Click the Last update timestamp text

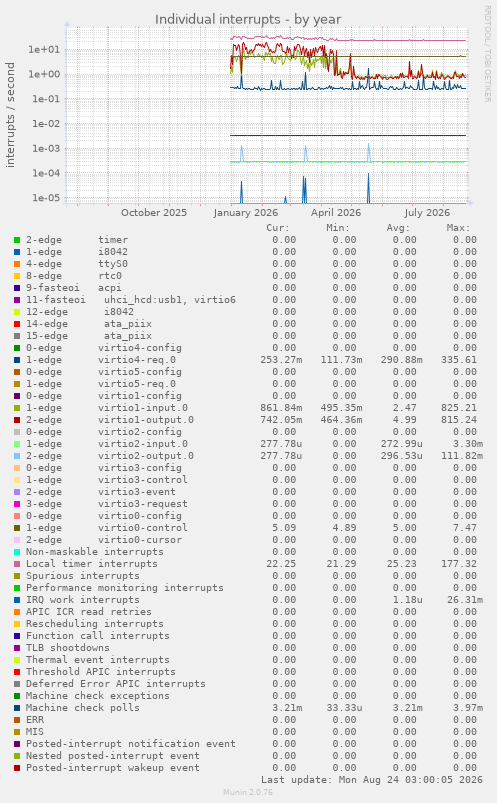pyautogui.click(x=372, y=780)
